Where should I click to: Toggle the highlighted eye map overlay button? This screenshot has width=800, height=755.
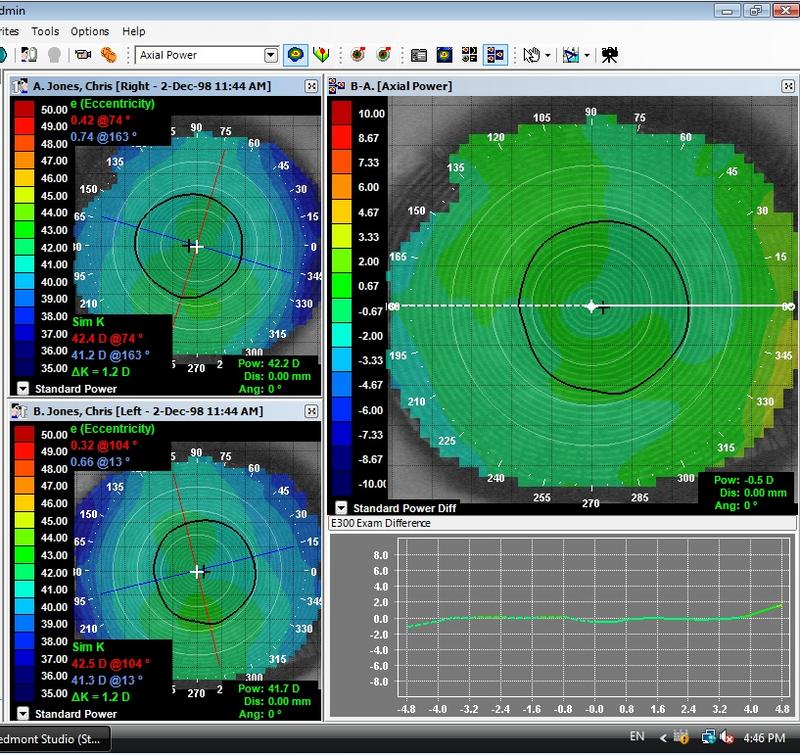tap(296, 55)
